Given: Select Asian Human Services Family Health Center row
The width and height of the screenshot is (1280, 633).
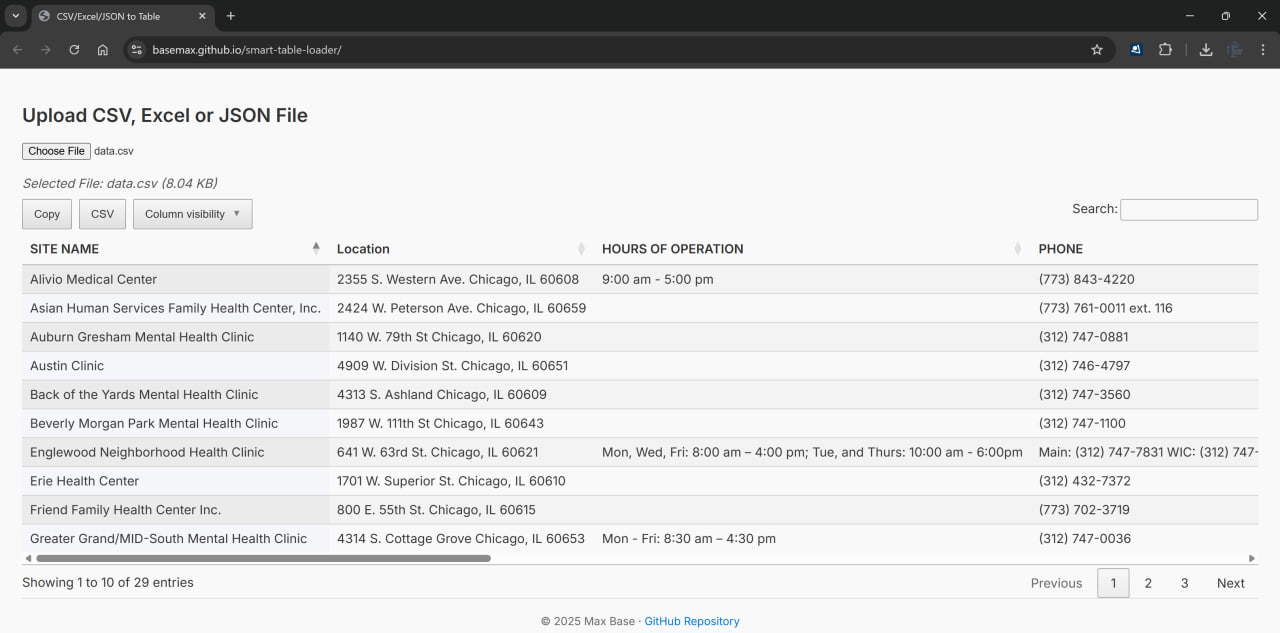Looking at the screenshot, I should click(x=640, y=308).
